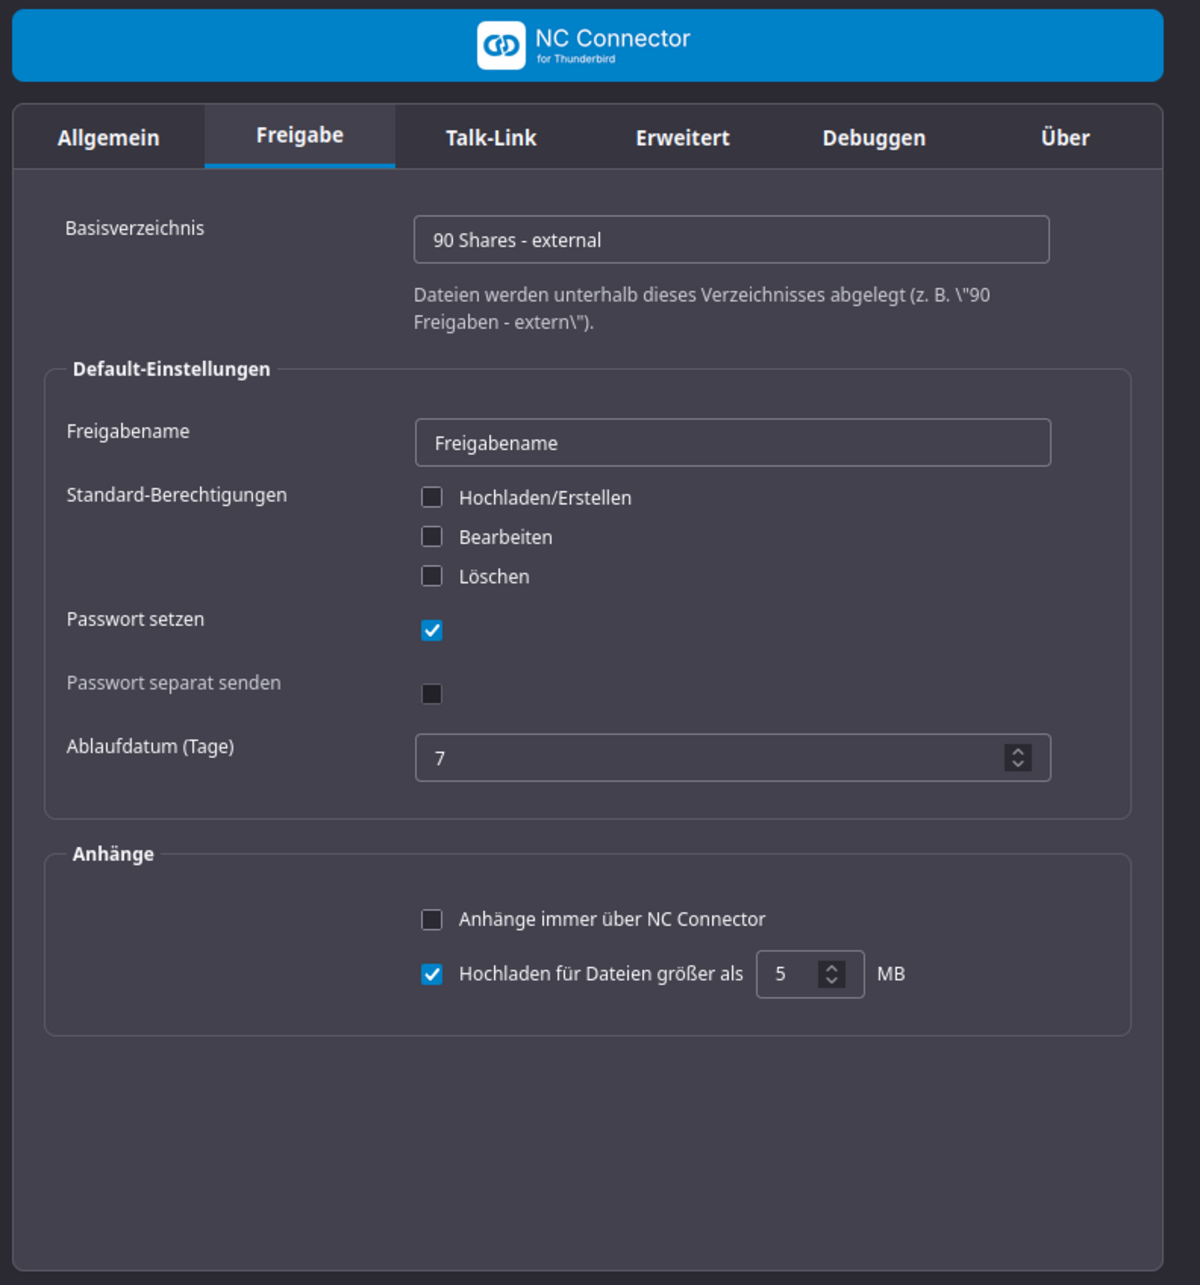Disable Hochladen für Dateien größer als

[432, 975]
